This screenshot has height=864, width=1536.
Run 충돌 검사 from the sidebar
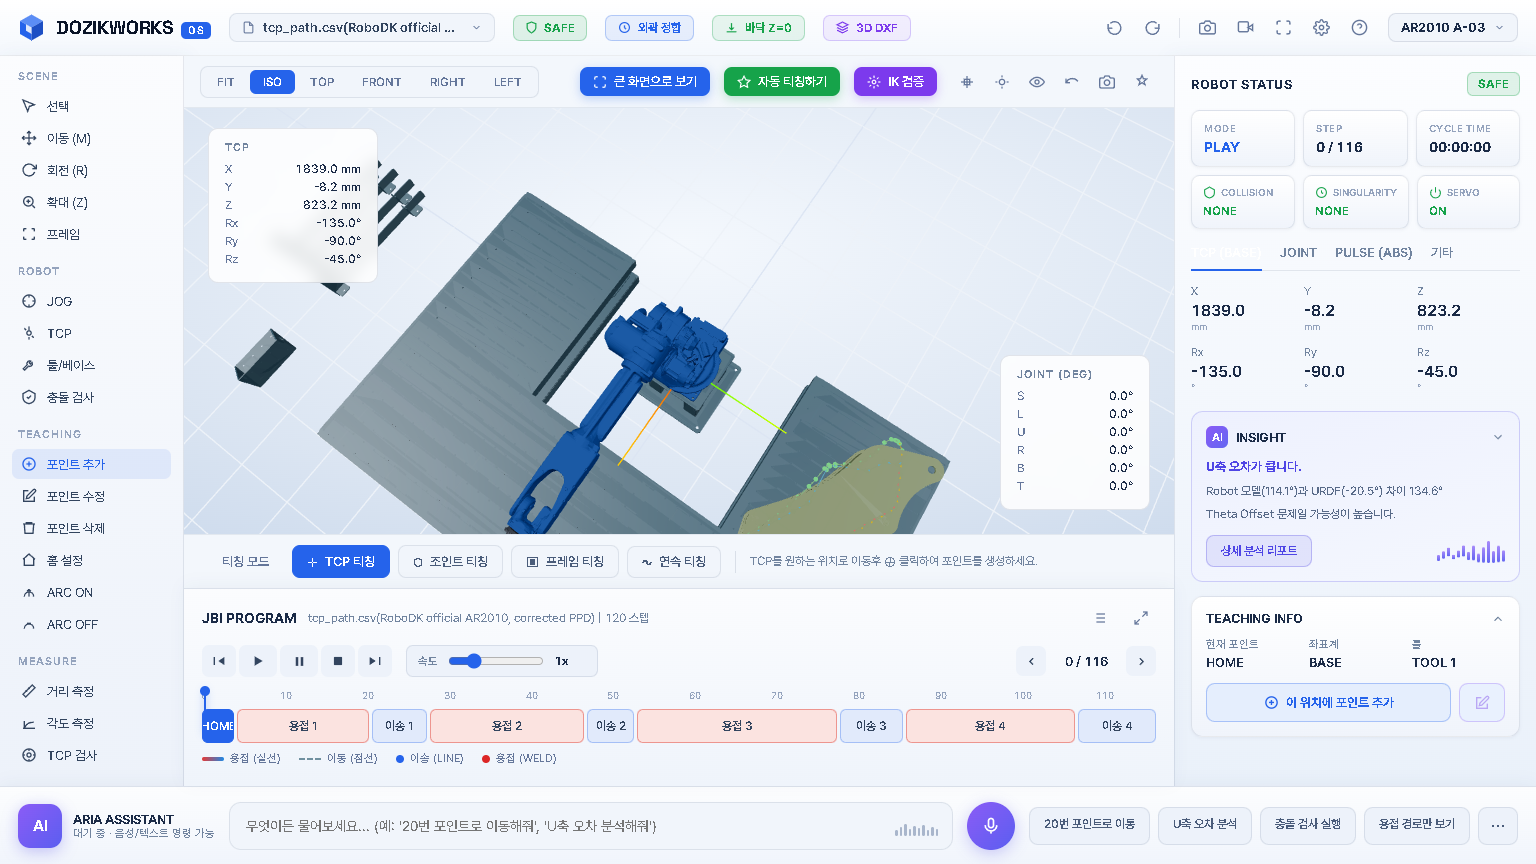(91, 397)
